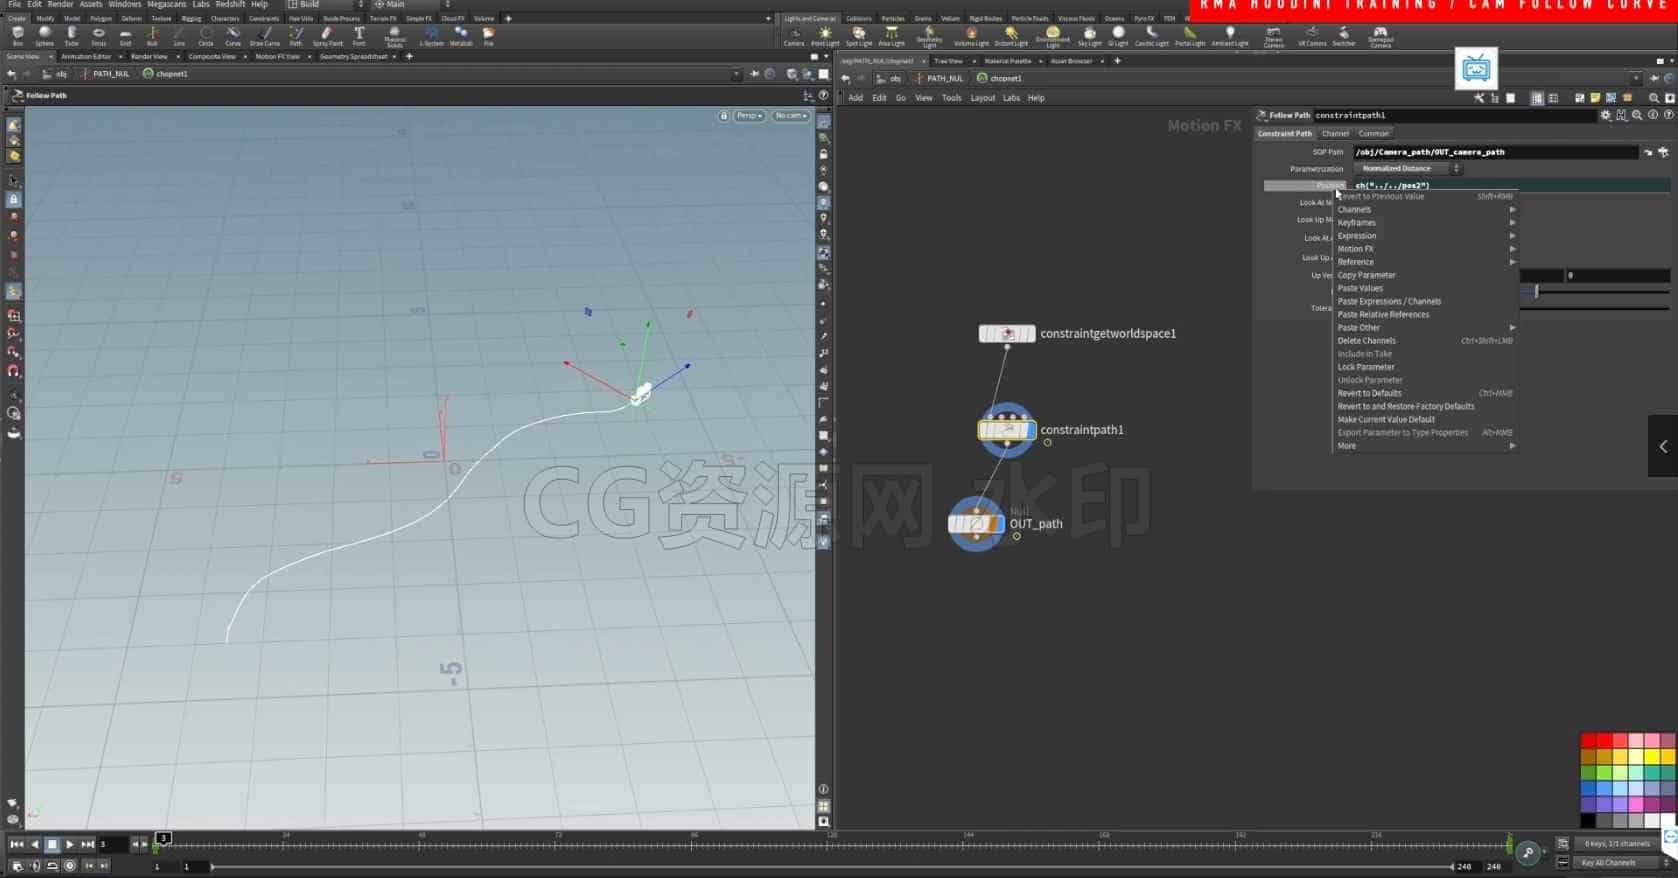Select Delete Channels in the context menu
The height and width of the screenshot is (878, 1678).
(1426, 341)
